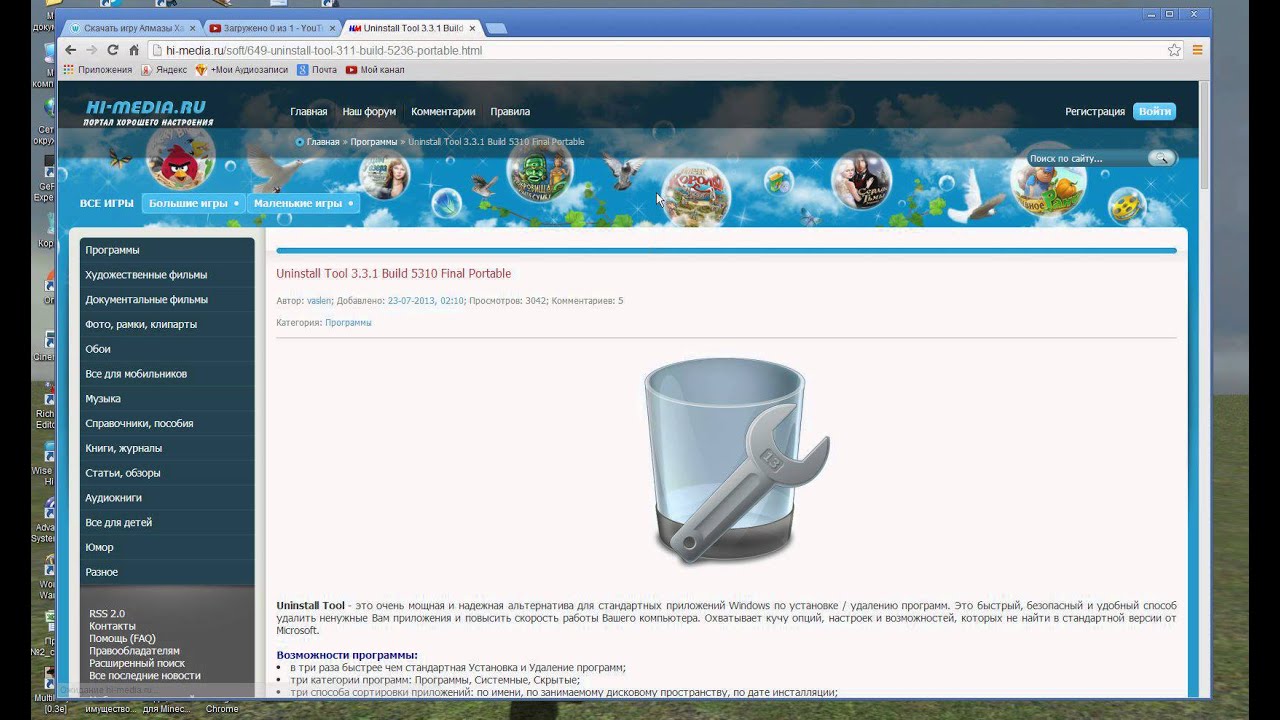Open Комментарии in the site menu
Image resolution: width=1280 pixels, height=720 pixels.
pyautogui.click(x=443, y=112)
